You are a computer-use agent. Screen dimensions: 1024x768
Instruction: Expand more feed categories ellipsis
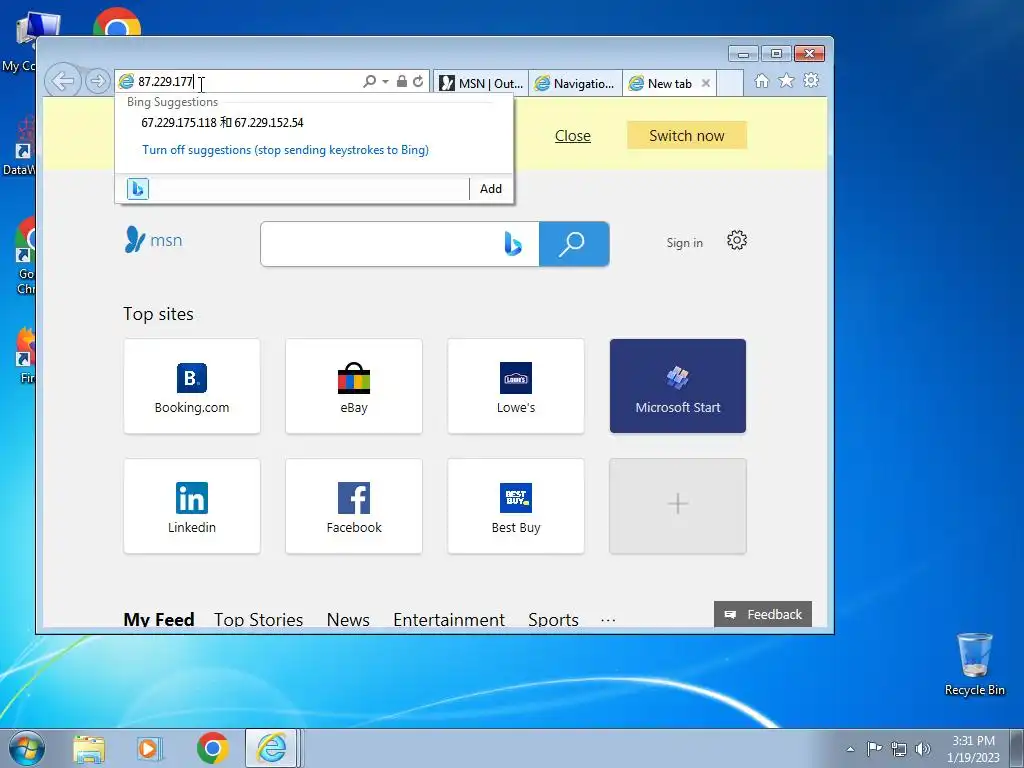pyautogui.click(x=608, y=620)
